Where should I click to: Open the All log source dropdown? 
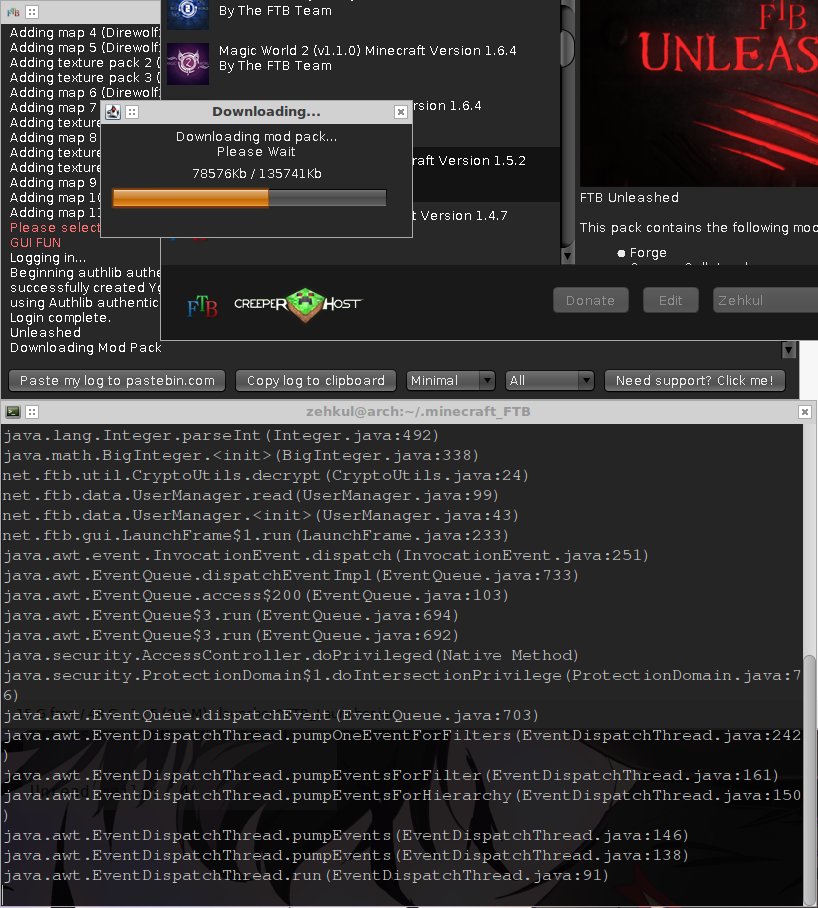pyautogui.click(x=549, y=380)
